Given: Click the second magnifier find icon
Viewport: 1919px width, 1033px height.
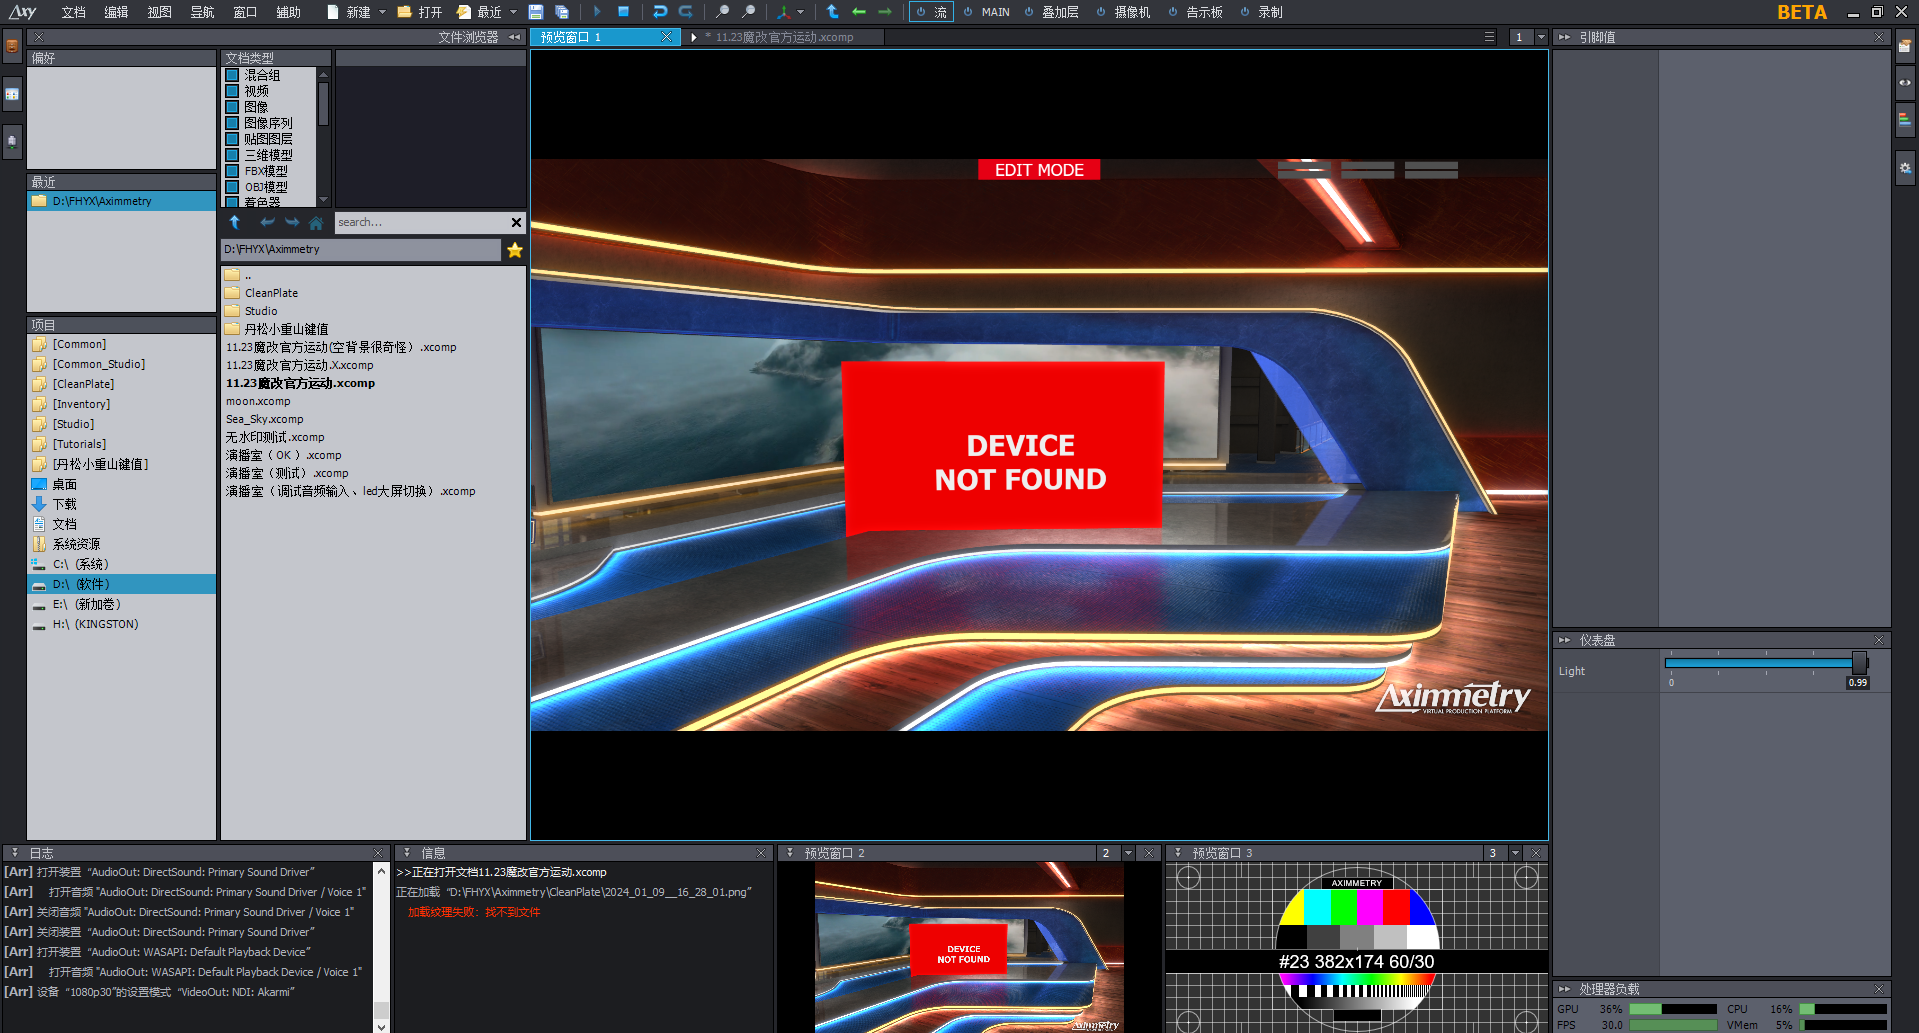Looking at the screenshot, I should pos(748,12).
